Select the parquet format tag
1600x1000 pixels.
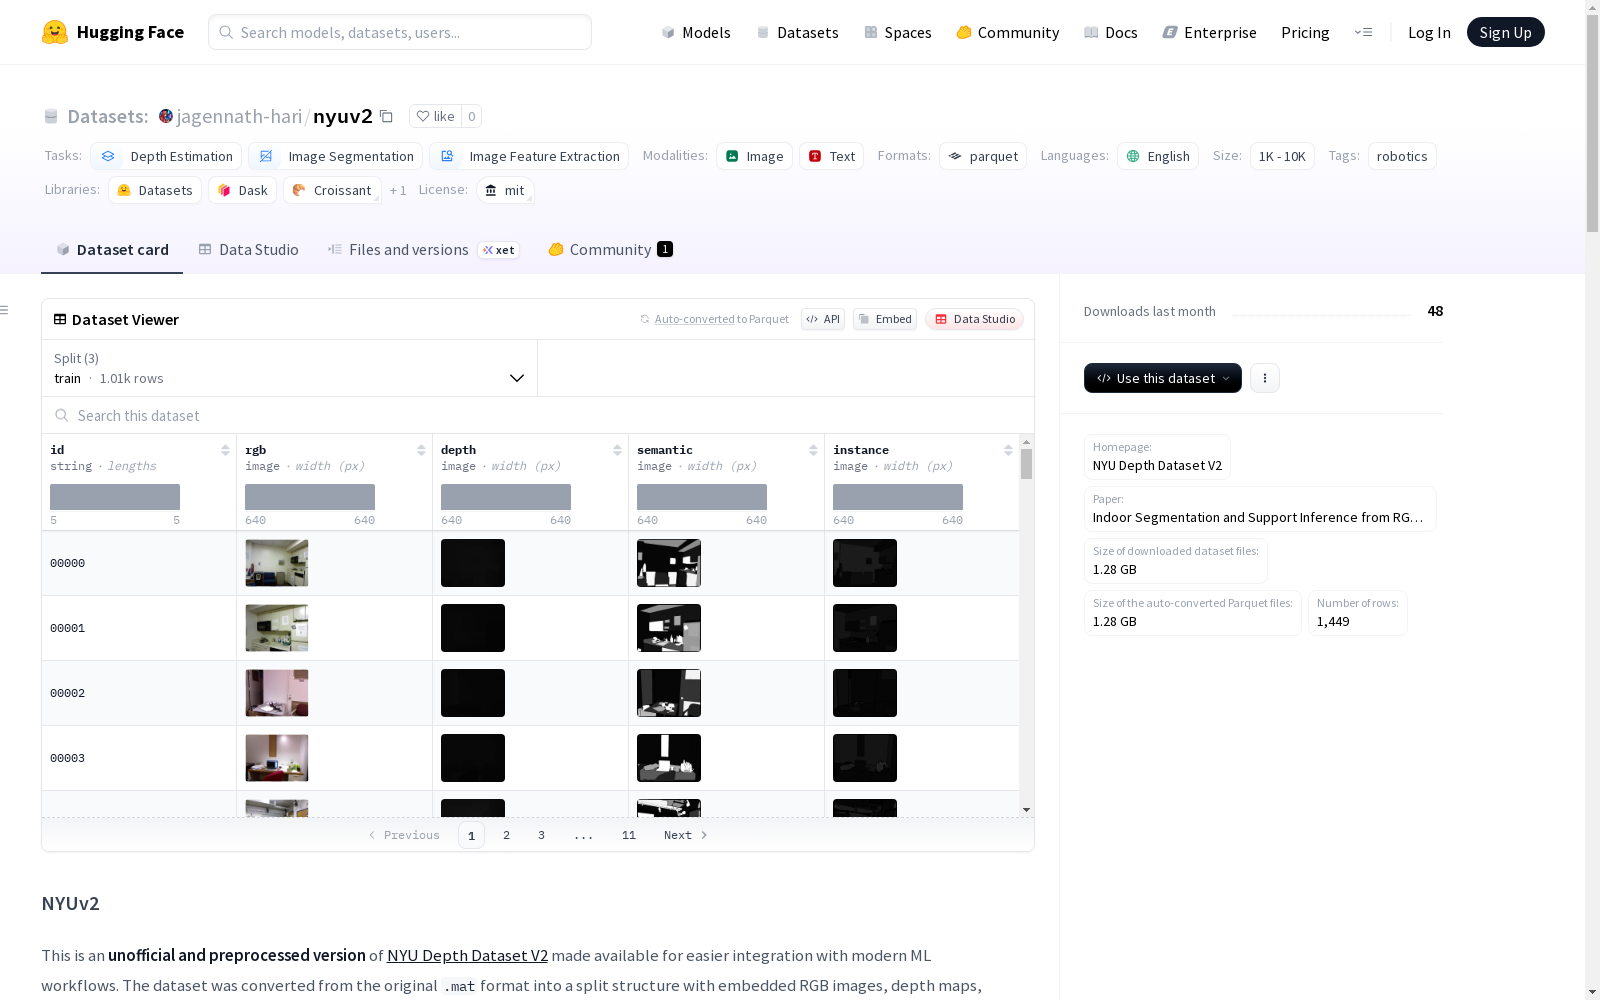coord(983,156)
